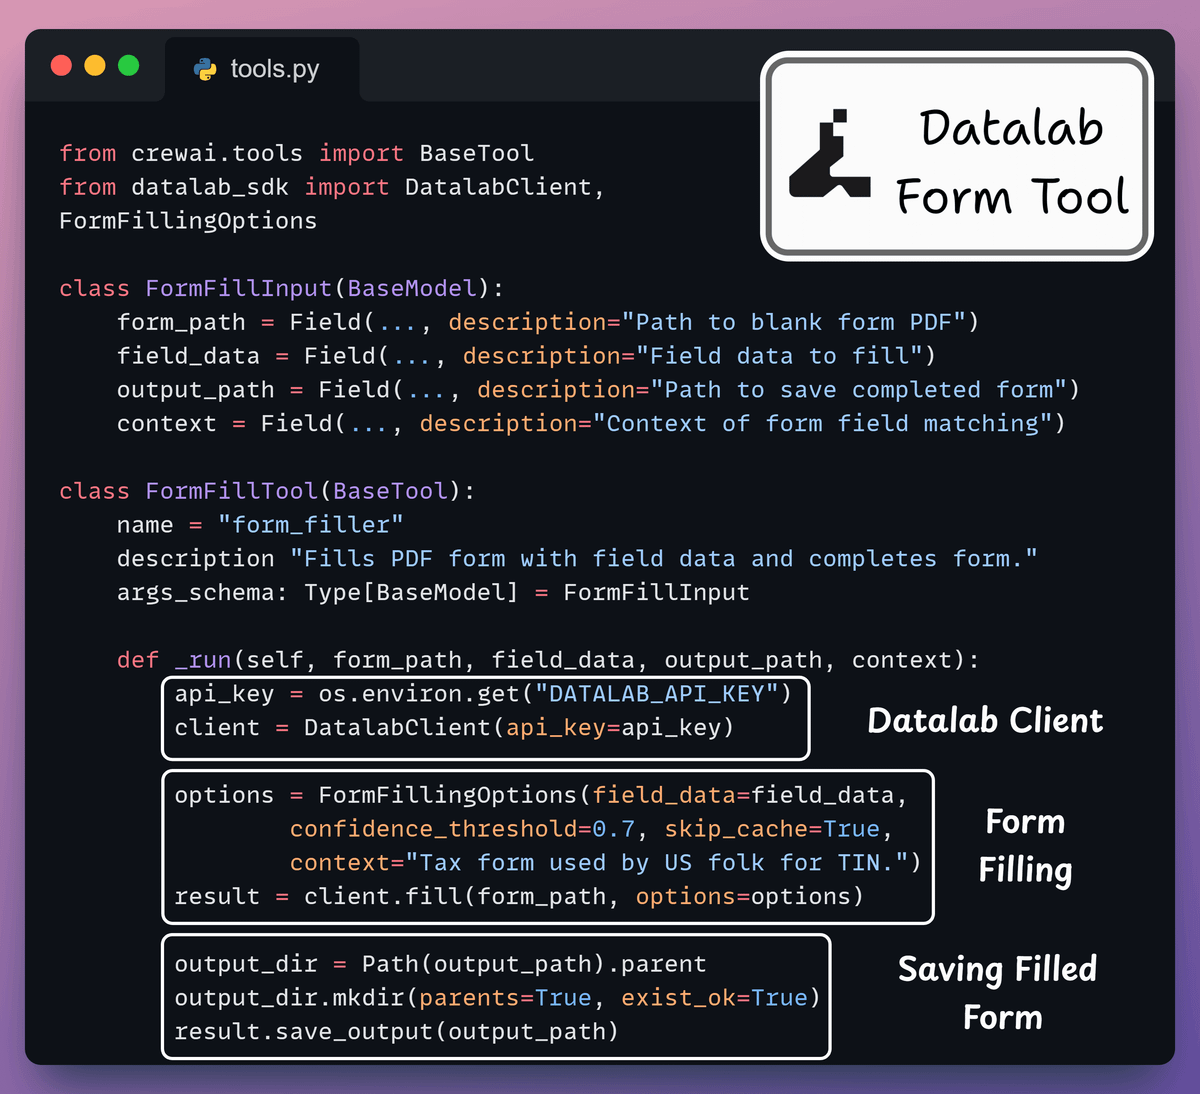The image size is (1200, 1094).
Task: Click the 'name = "form_filler"' line
Action: [260, 525]
